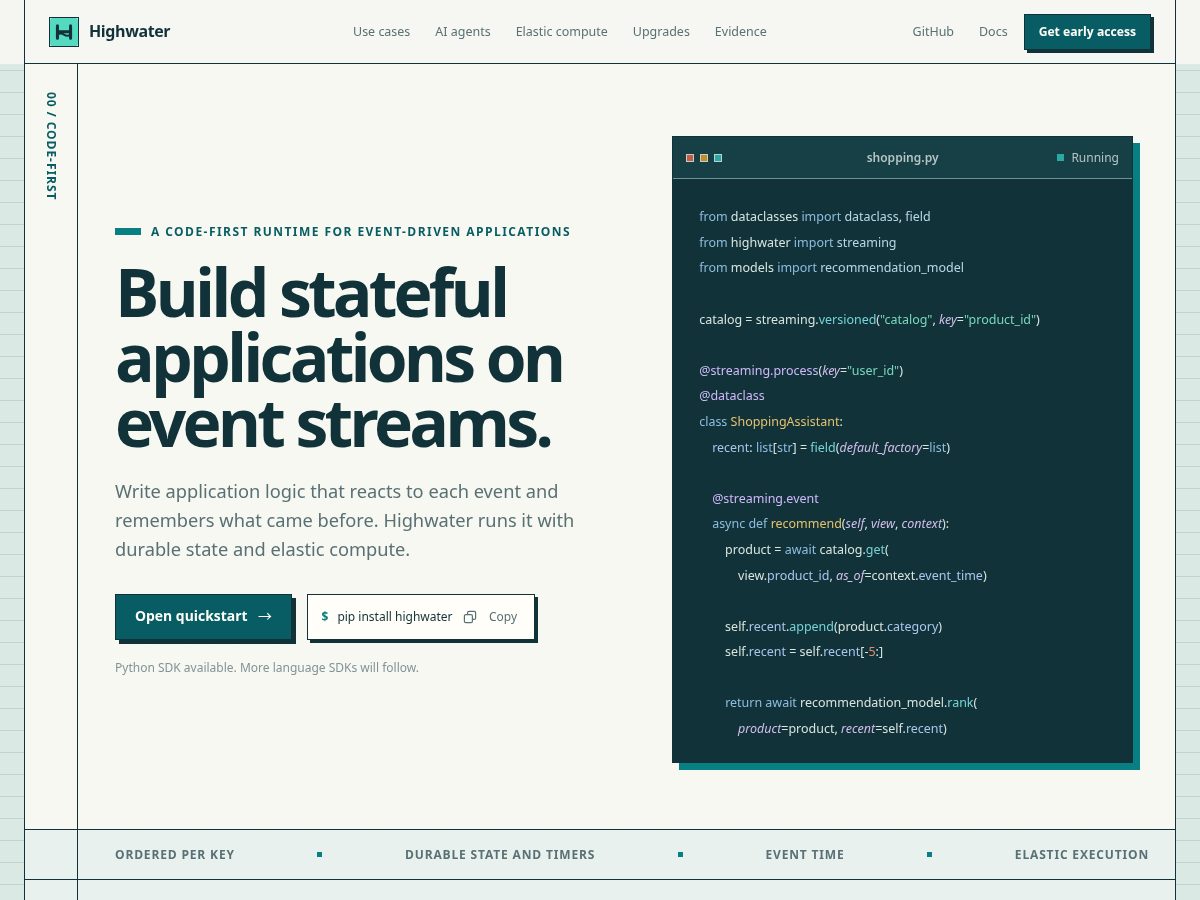Click 'from dataclasses import' code line

click(815, 217)
